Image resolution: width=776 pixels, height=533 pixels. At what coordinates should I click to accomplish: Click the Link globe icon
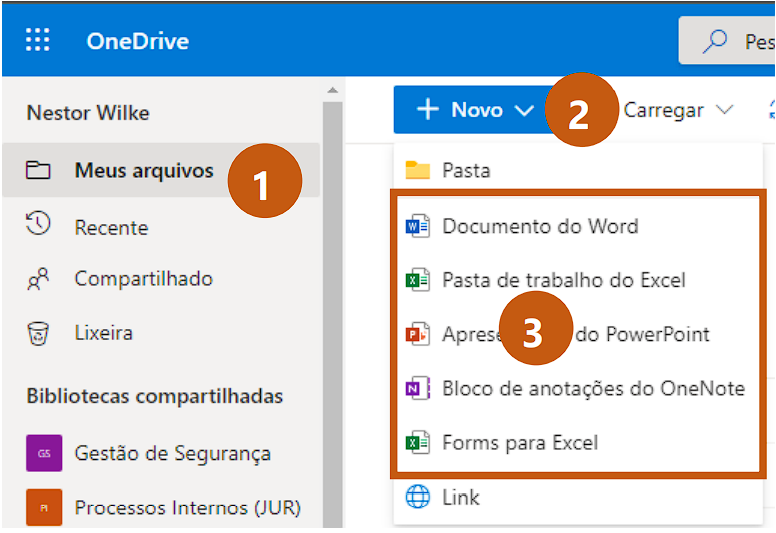pos(418,497)
